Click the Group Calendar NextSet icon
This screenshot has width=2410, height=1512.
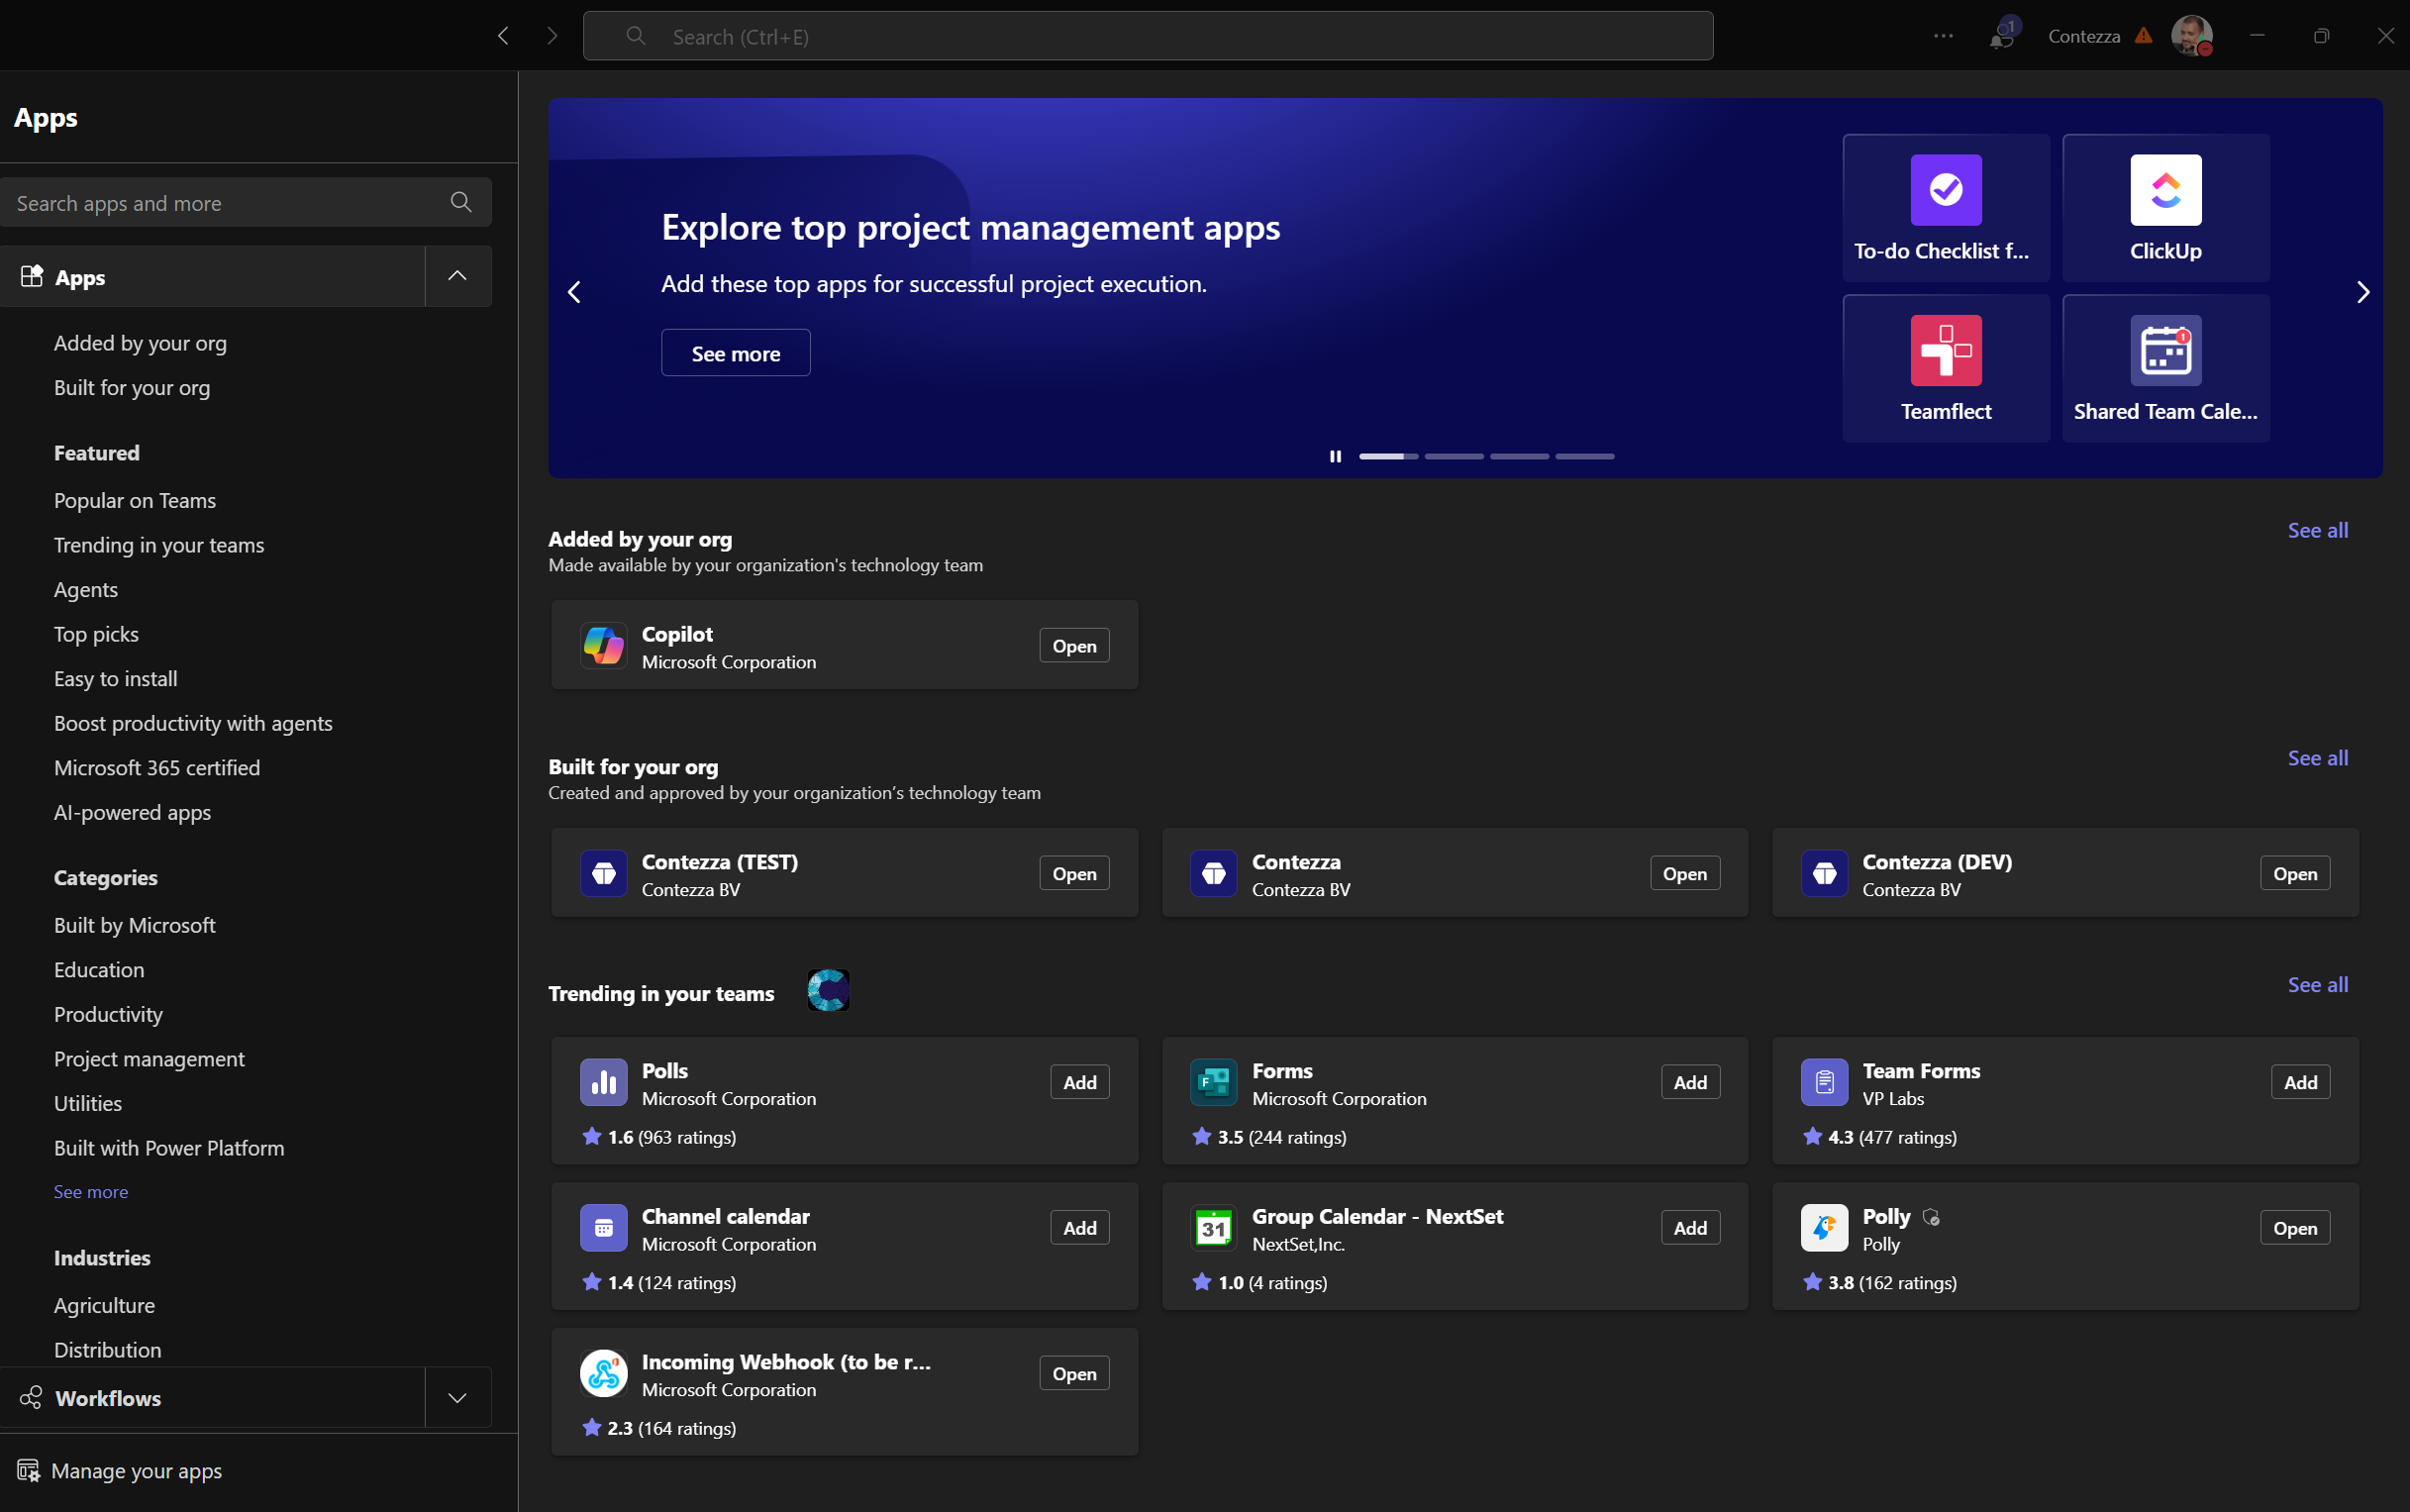pos(1213,1228)
